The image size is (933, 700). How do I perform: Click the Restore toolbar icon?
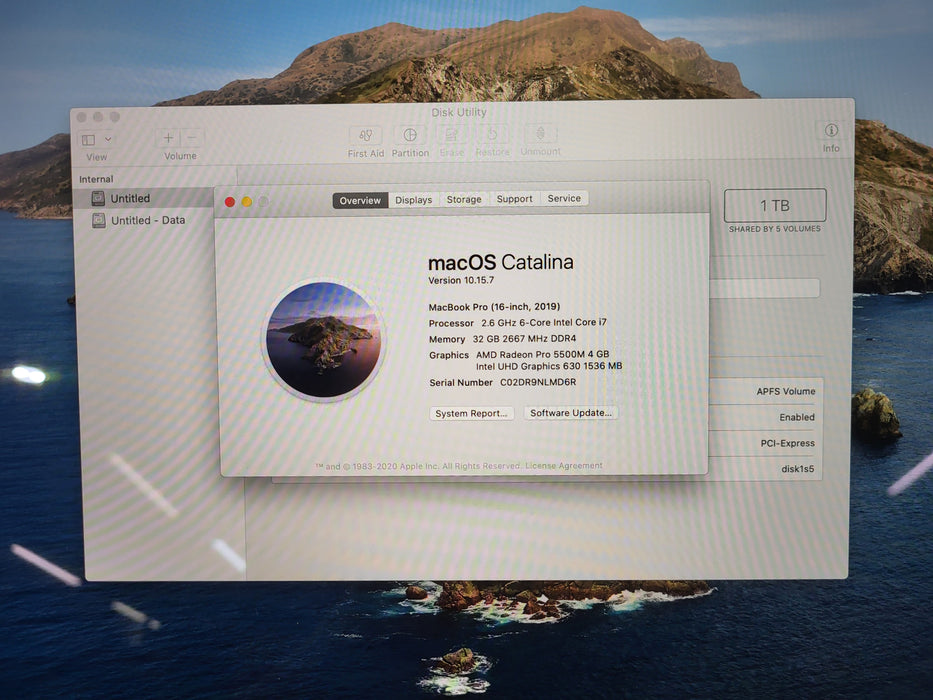[492, 135]
